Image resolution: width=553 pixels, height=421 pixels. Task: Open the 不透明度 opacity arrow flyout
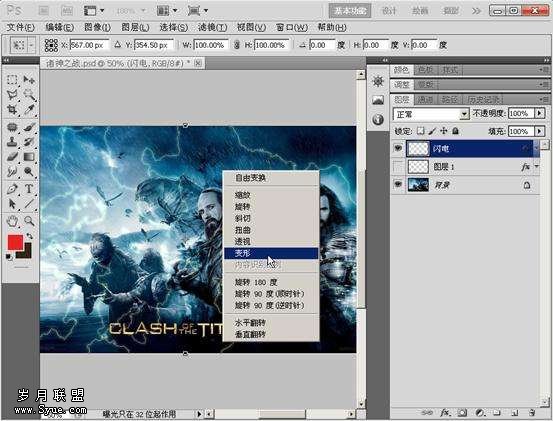pyautogui.click(x=539, y=114)
